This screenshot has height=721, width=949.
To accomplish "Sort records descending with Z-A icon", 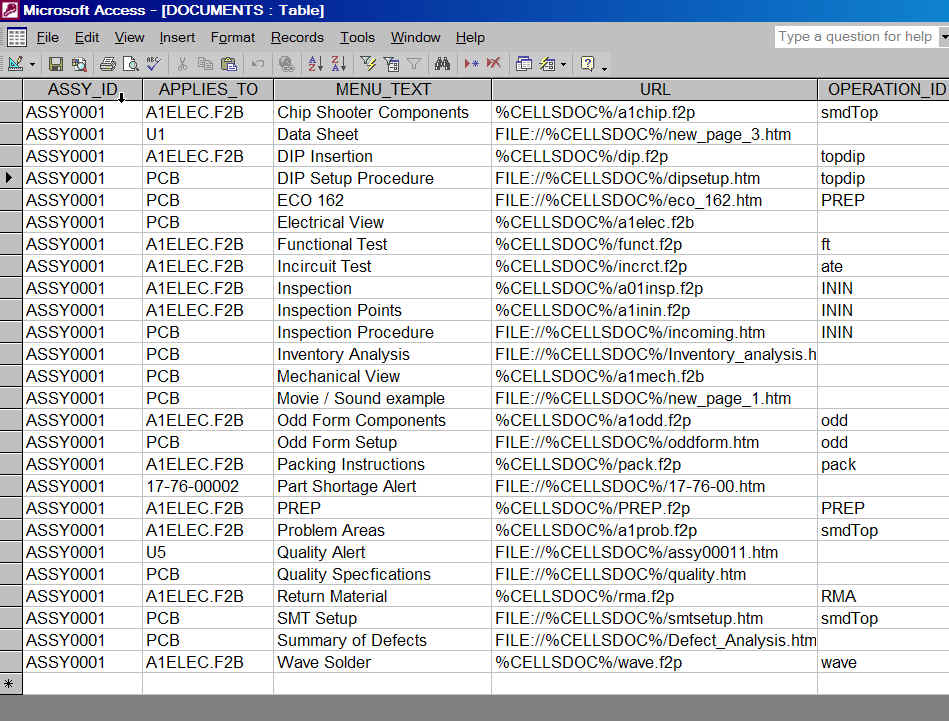I will click(339, 64).
